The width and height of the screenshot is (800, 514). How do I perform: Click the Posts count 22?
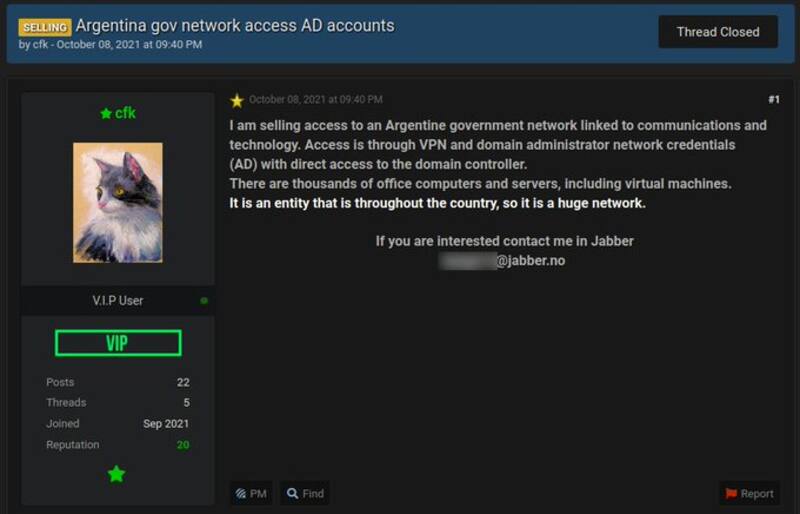point(183,382)
